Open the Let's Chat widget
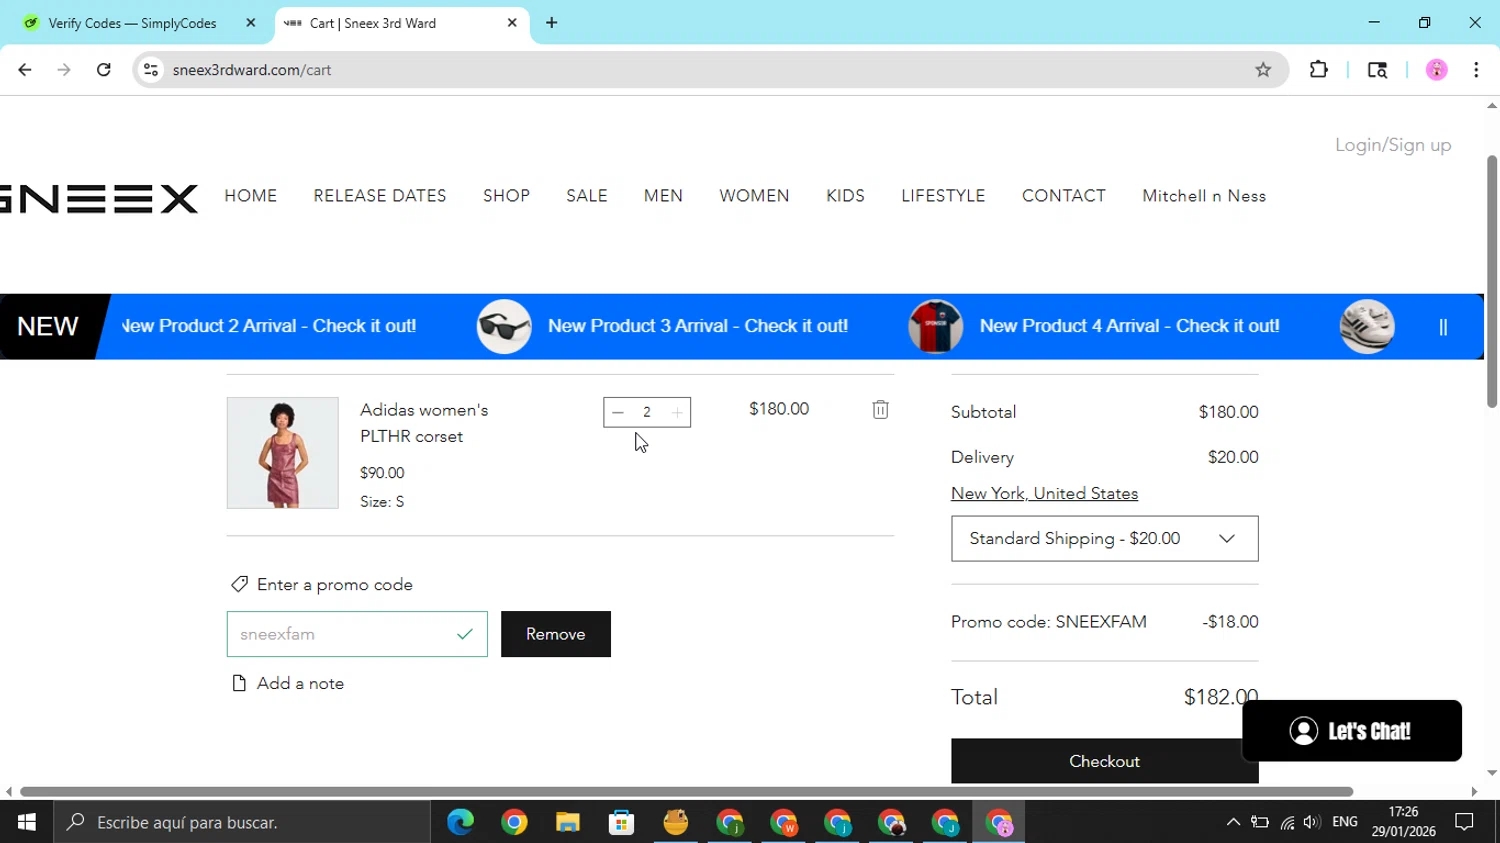 coord(1351,731)
